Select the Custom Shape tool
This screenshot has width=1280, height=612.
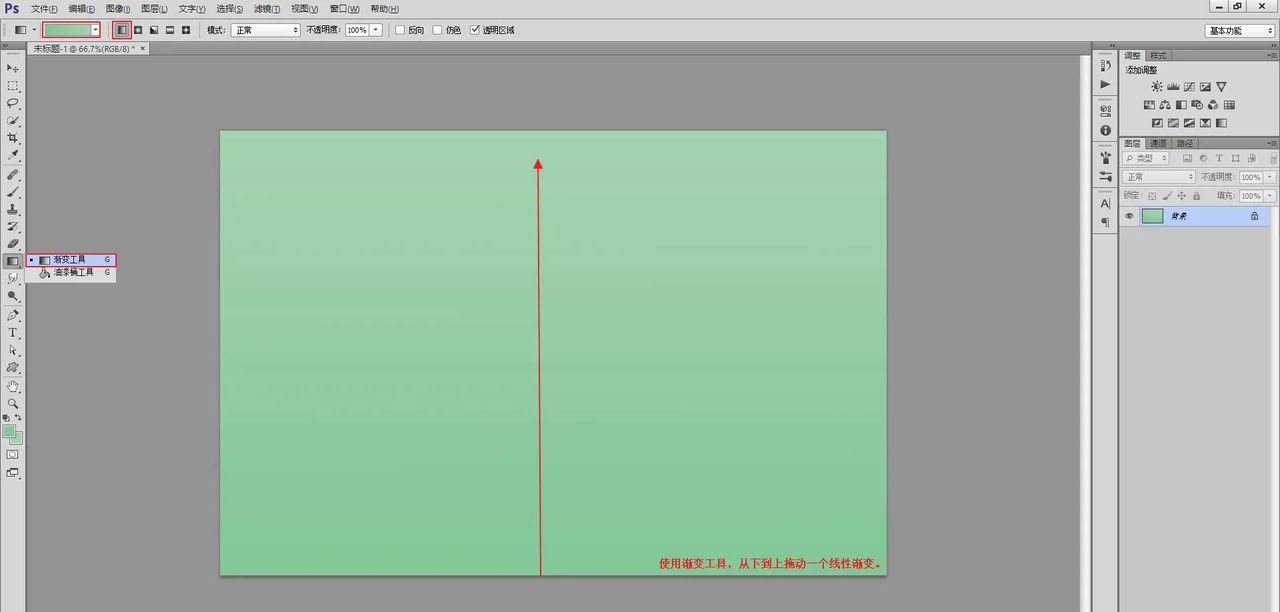[13, 367]
